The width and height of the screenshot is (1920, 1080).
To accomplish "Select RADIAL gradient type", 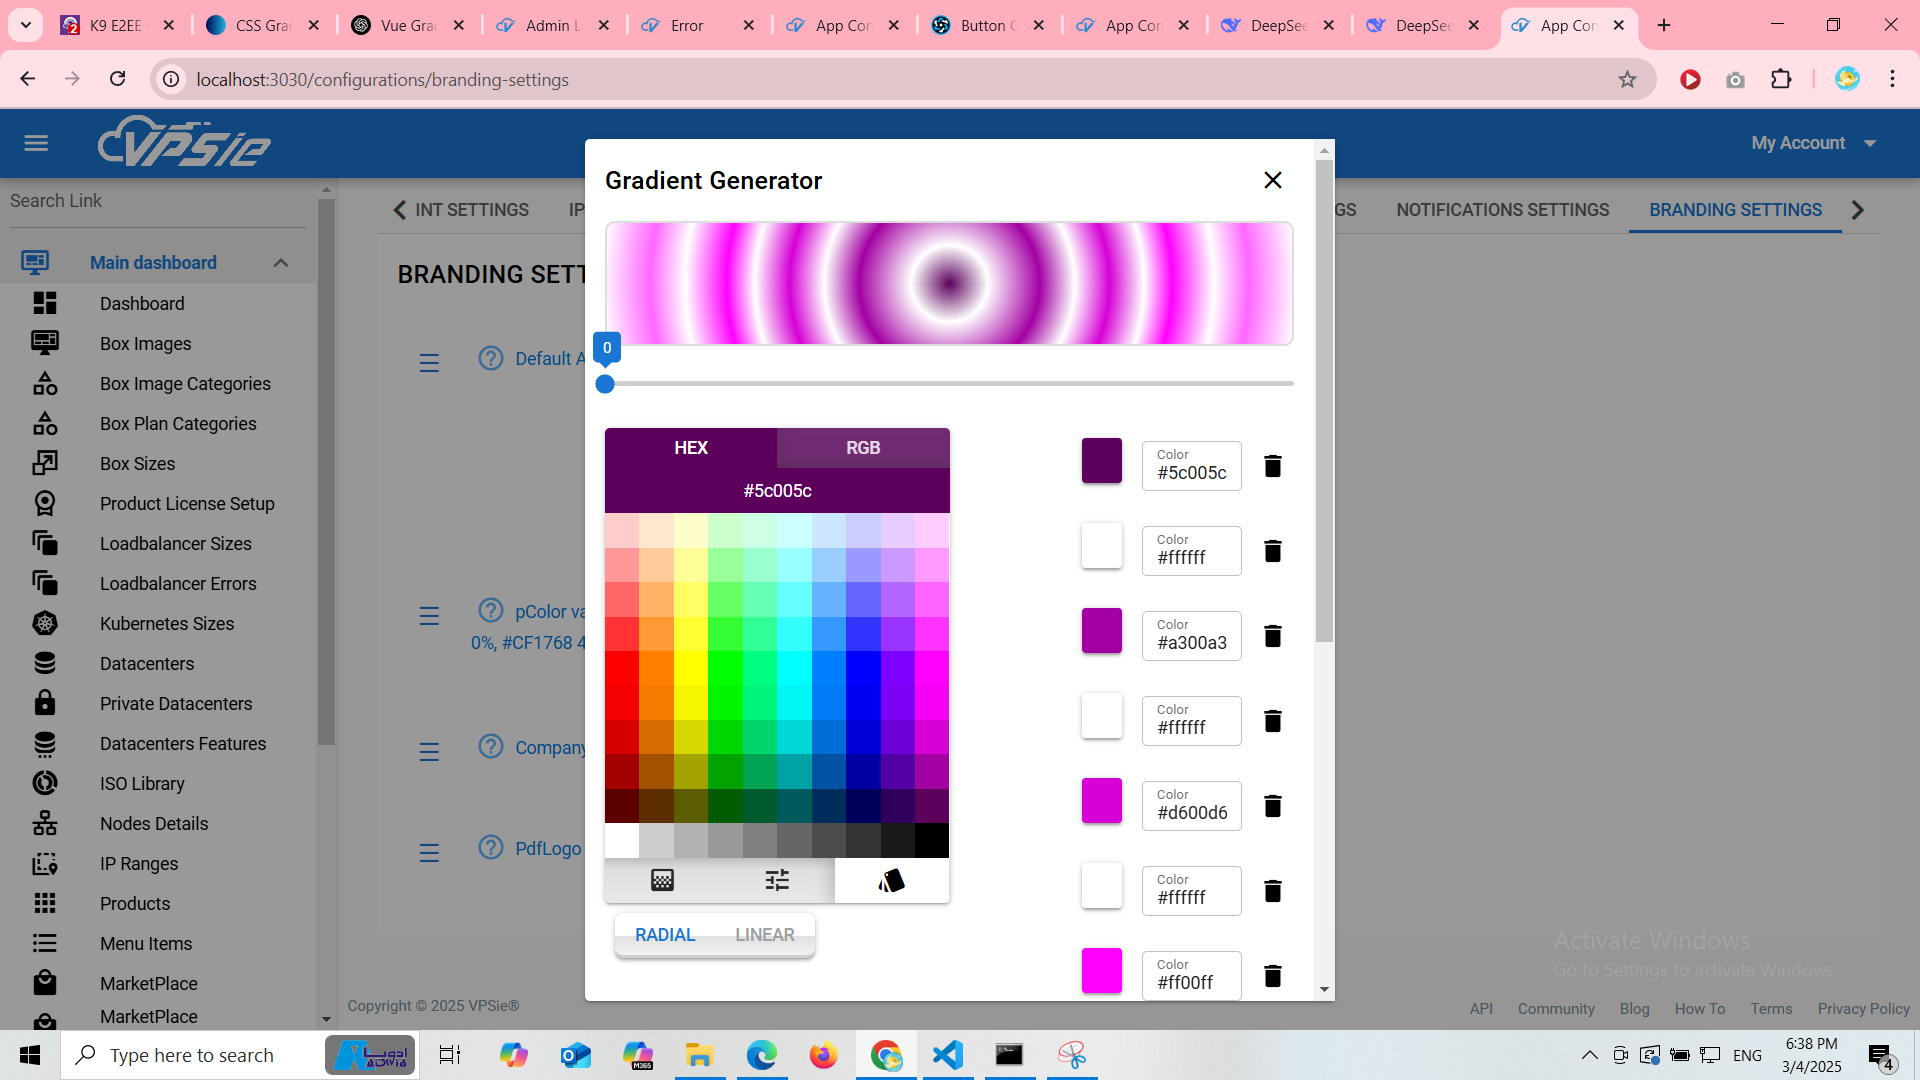I will coord(664,935).
